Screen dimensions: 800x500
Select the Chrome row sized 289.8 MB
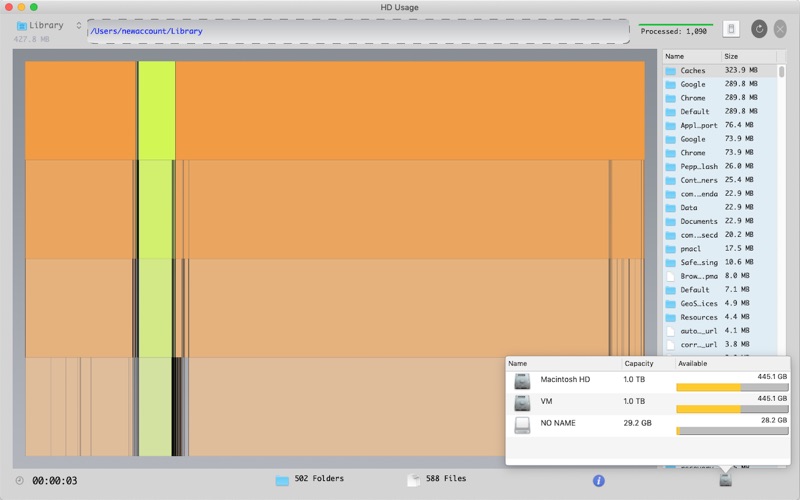click(720, 98)
